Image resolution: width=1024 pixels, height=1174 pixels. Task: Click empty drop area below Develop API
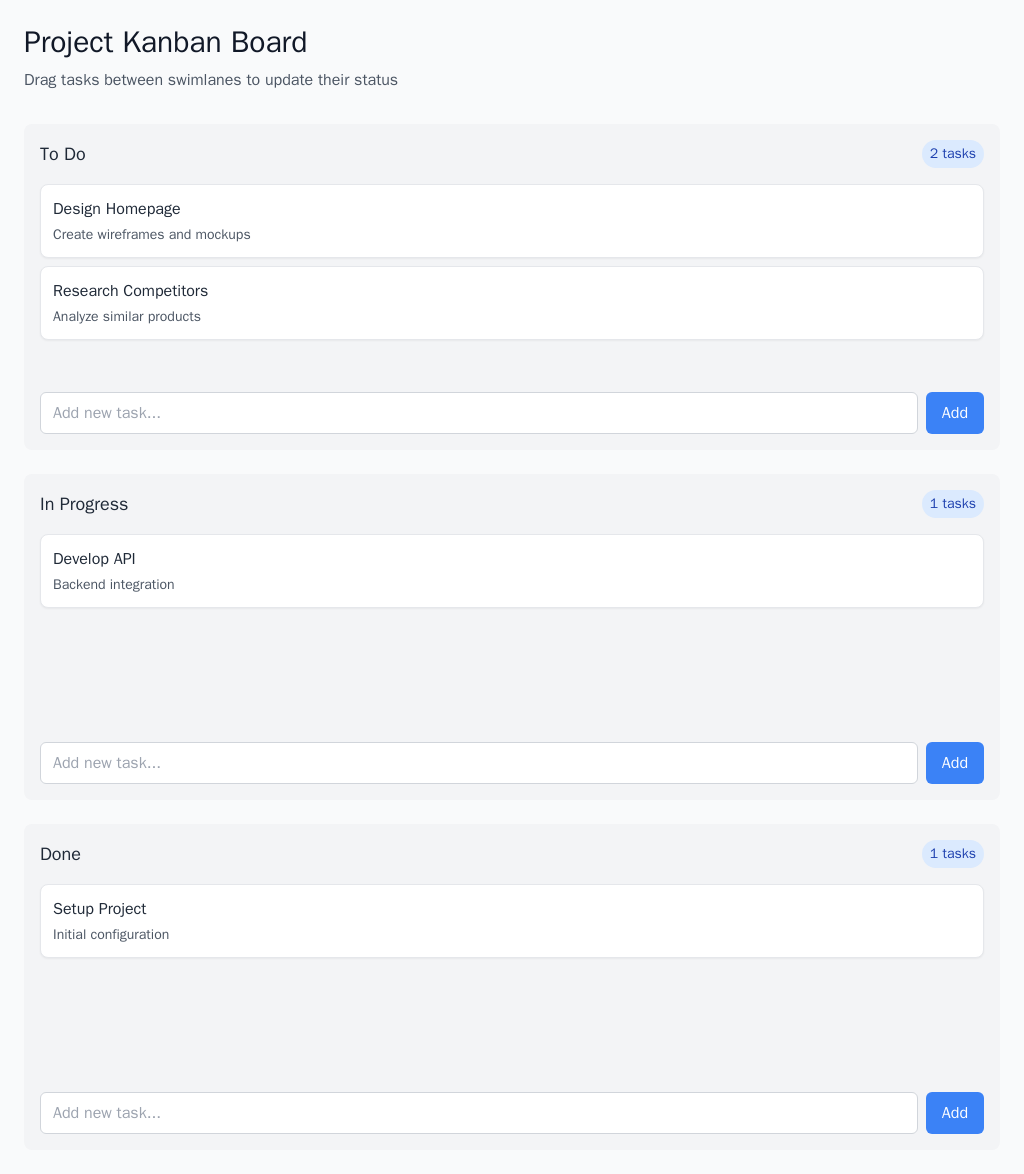click(511, 670)
